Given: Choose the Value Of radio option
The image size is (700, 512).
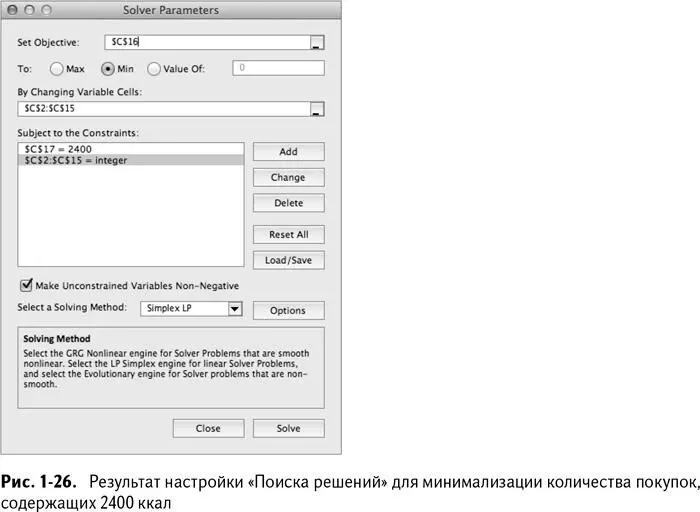Looking at the screenshot, I should [x=154, y=69].
